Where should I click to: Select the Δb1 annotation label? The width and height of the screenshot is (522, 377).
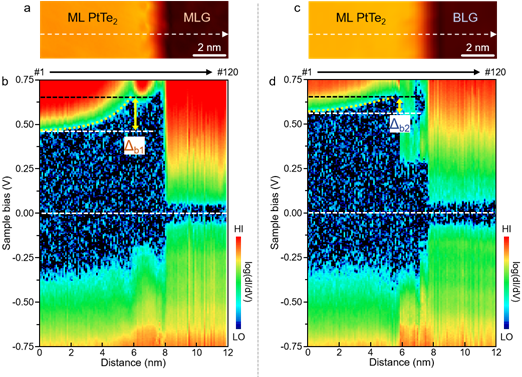coord(134,146)
